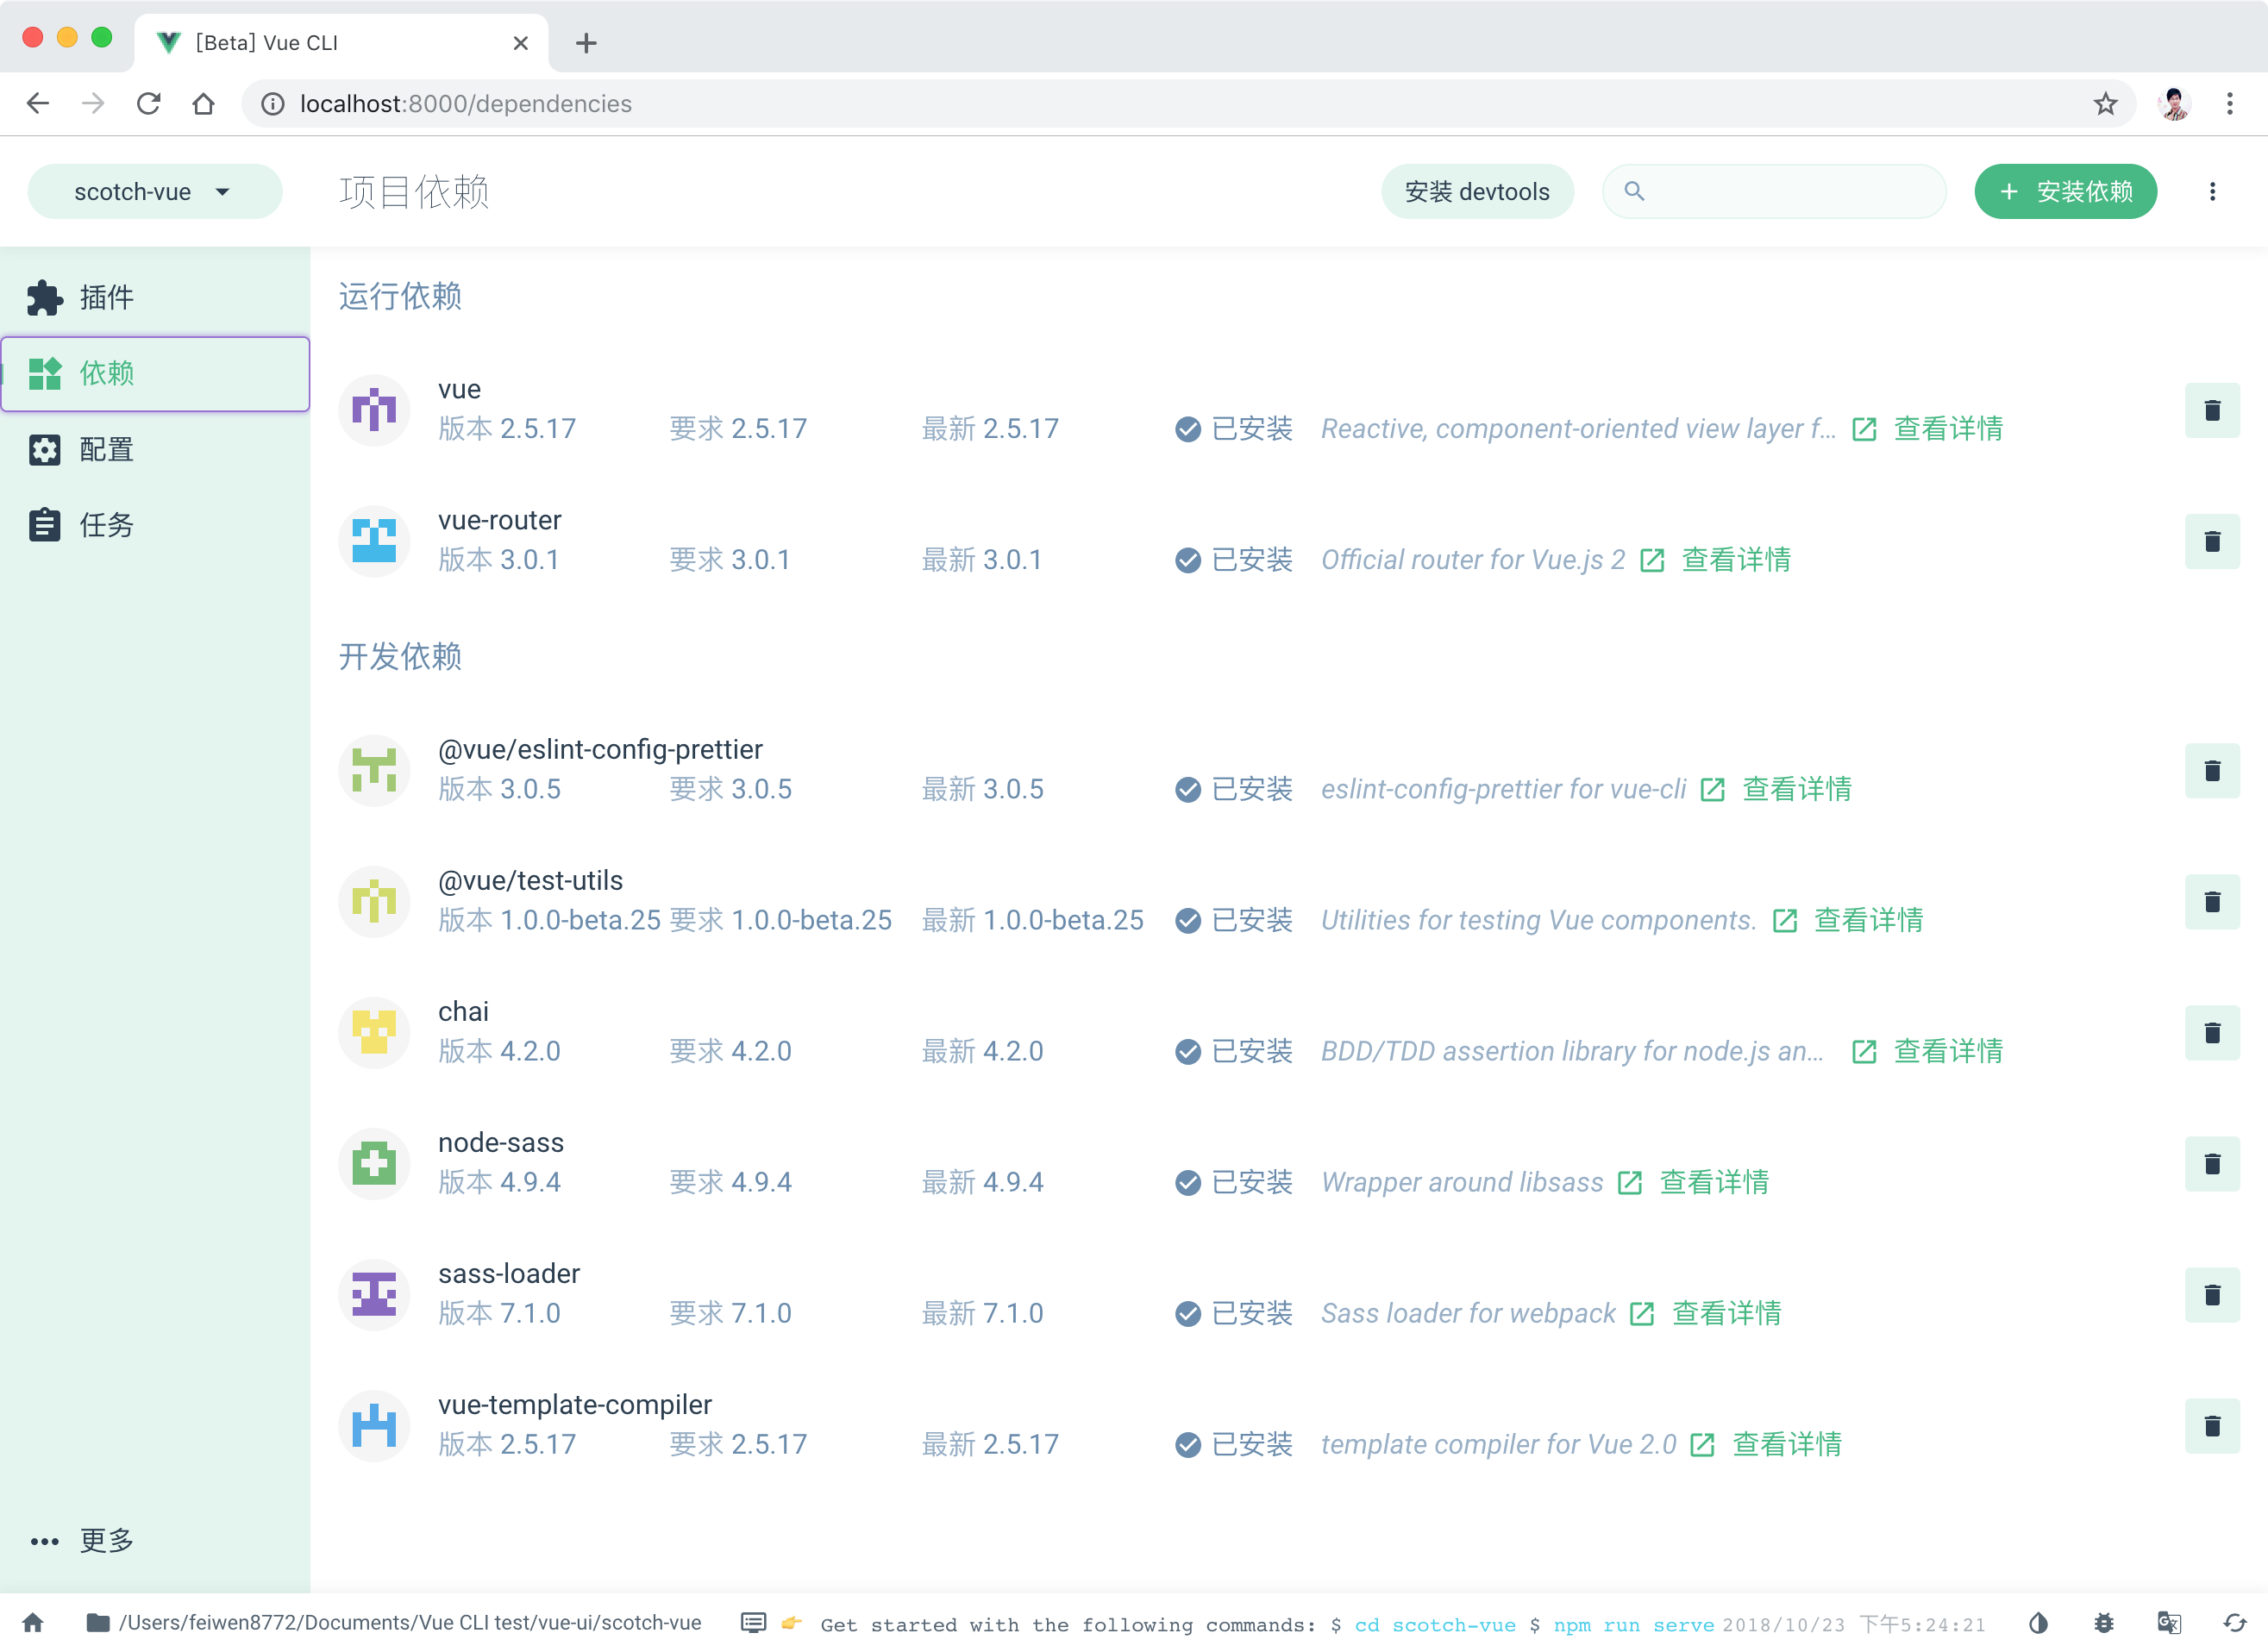Click the bug report icon in status bar

click(2104, 1622)
